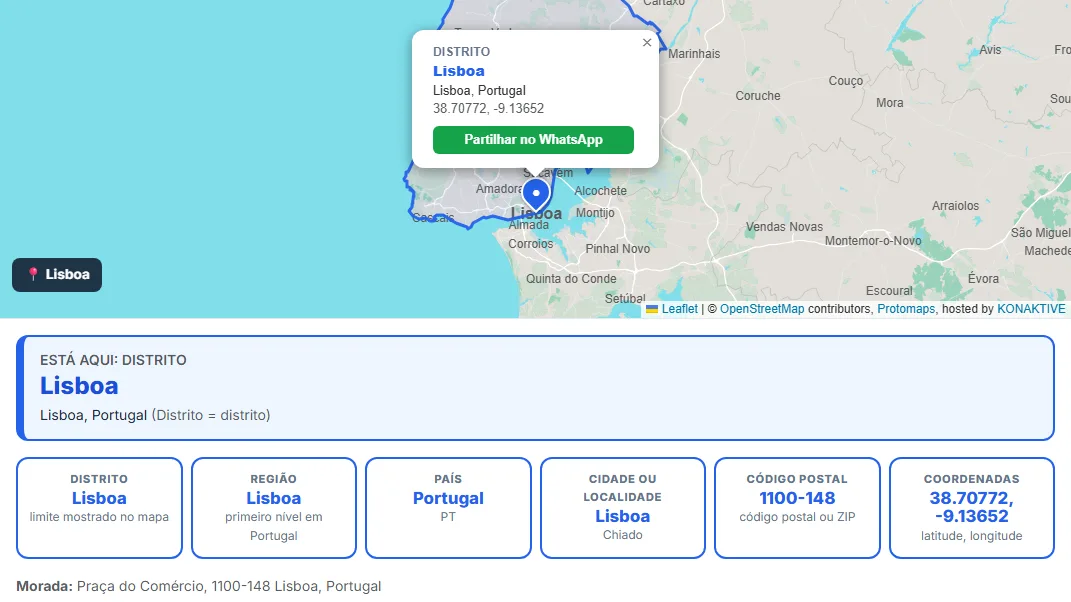Click the Montemor-o-Novo map label
The image size is (1071, 602).
coord(873,241)
